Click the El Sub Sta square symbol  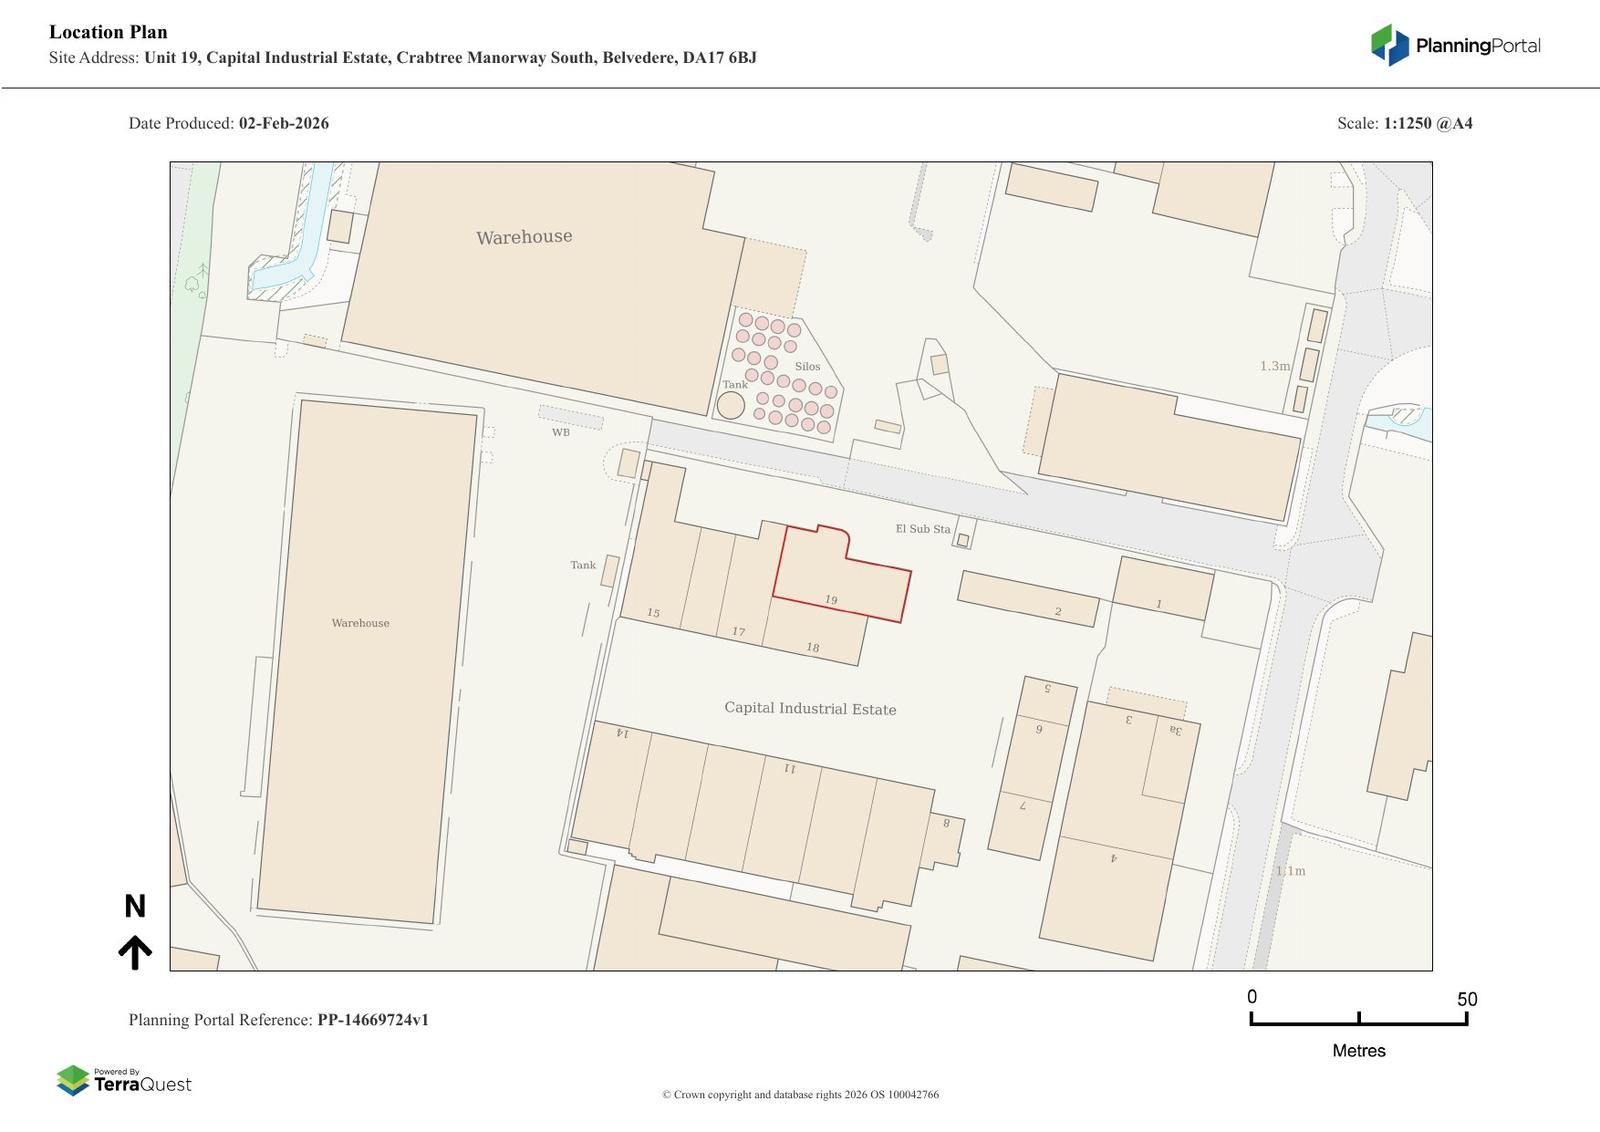pos(963,540)
